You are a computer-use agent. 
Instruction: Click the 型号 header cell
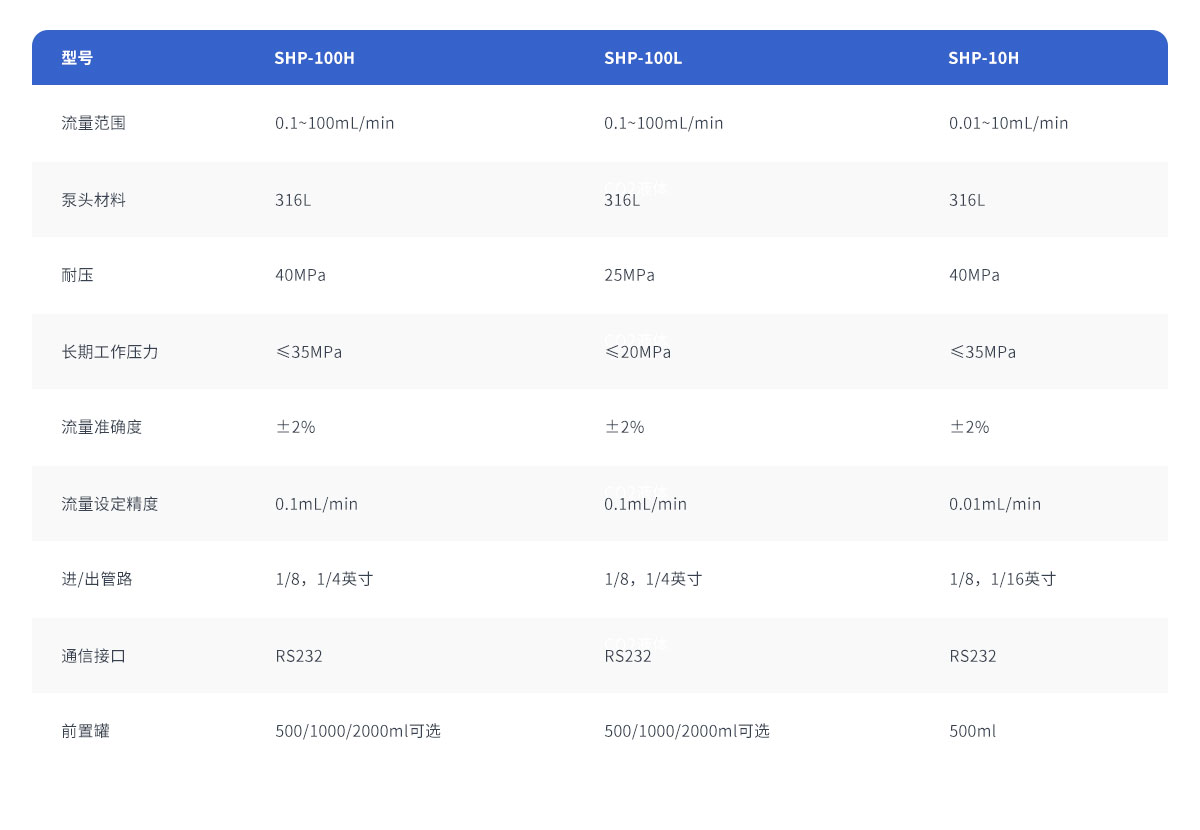click(77, 58)
